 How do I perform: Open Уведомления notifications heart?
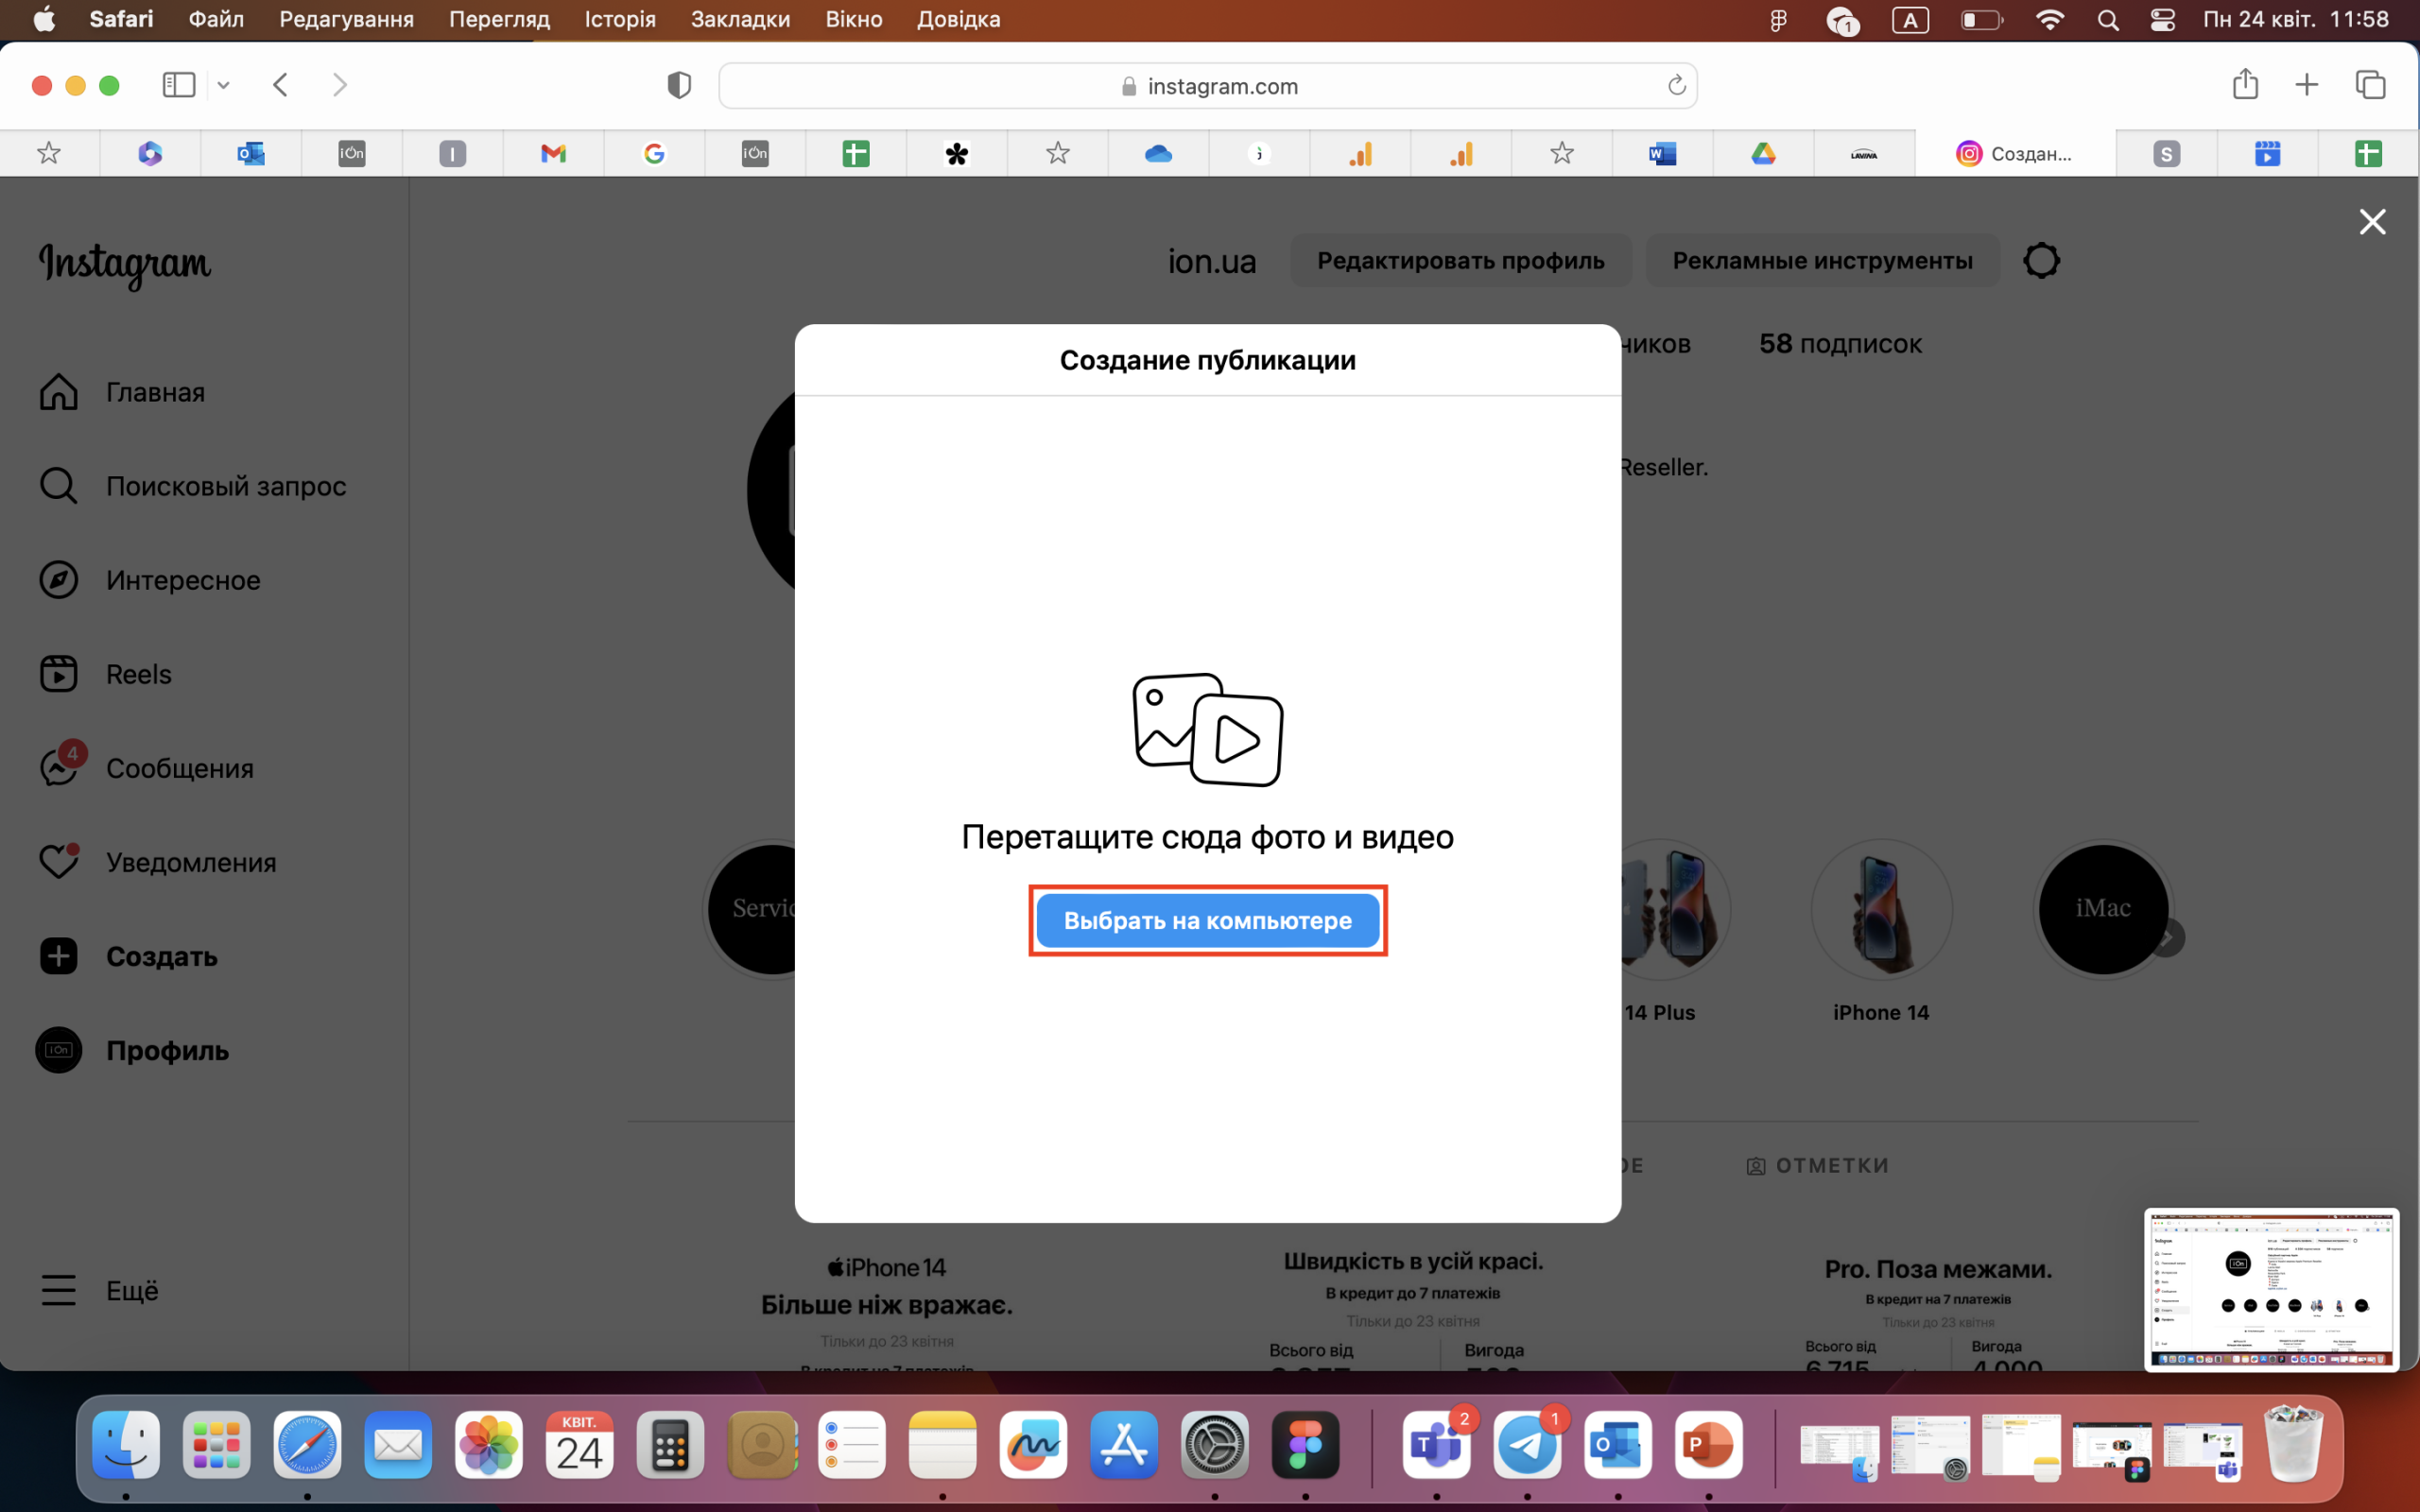point(158,862)
